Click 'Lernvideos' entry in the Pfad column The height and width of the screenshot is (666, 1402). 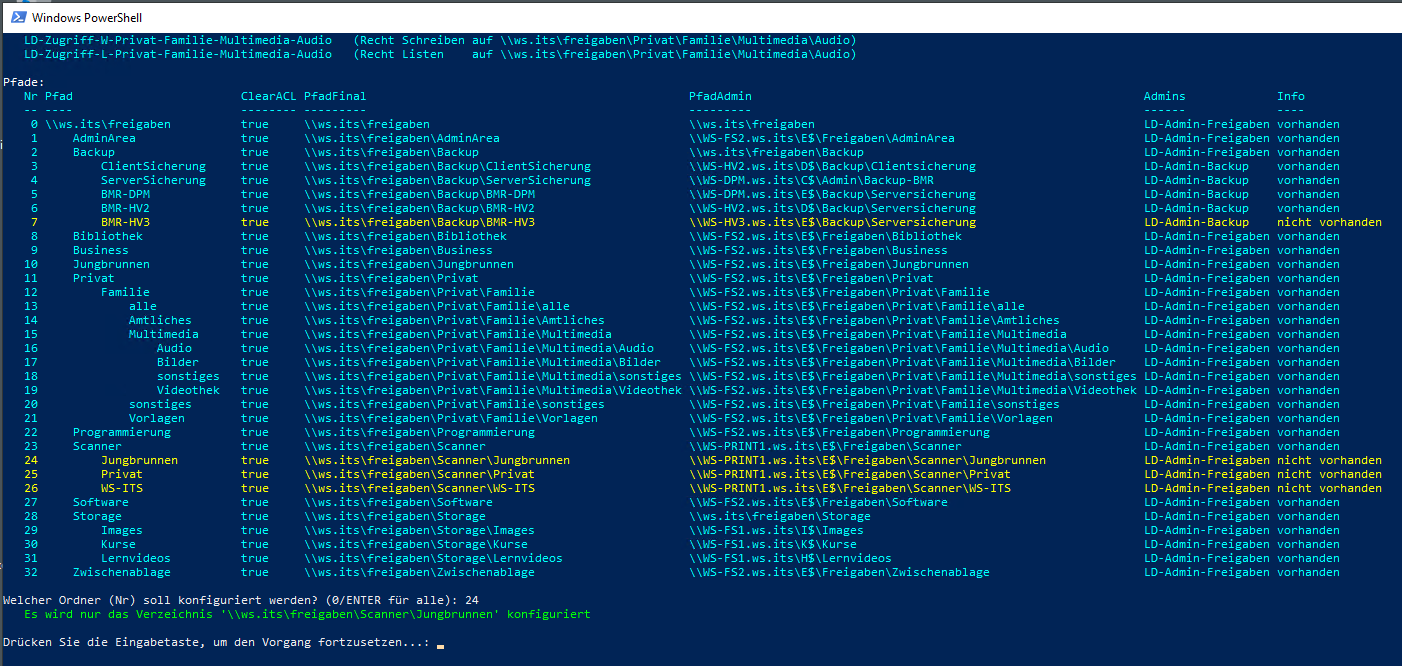click(136, 558)
